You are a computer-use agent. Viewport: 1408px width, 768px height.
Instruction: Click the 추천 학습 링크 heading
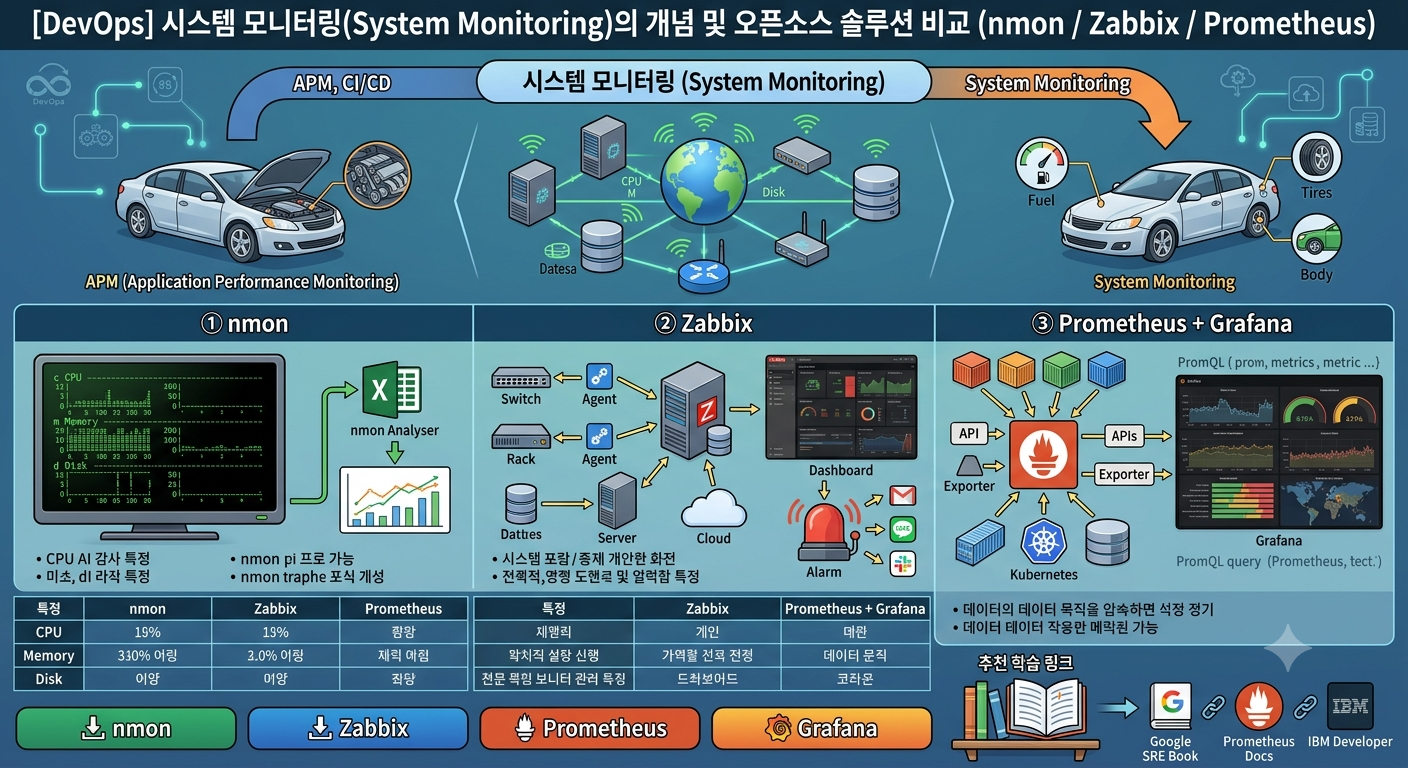click(x=1025, y=662)
